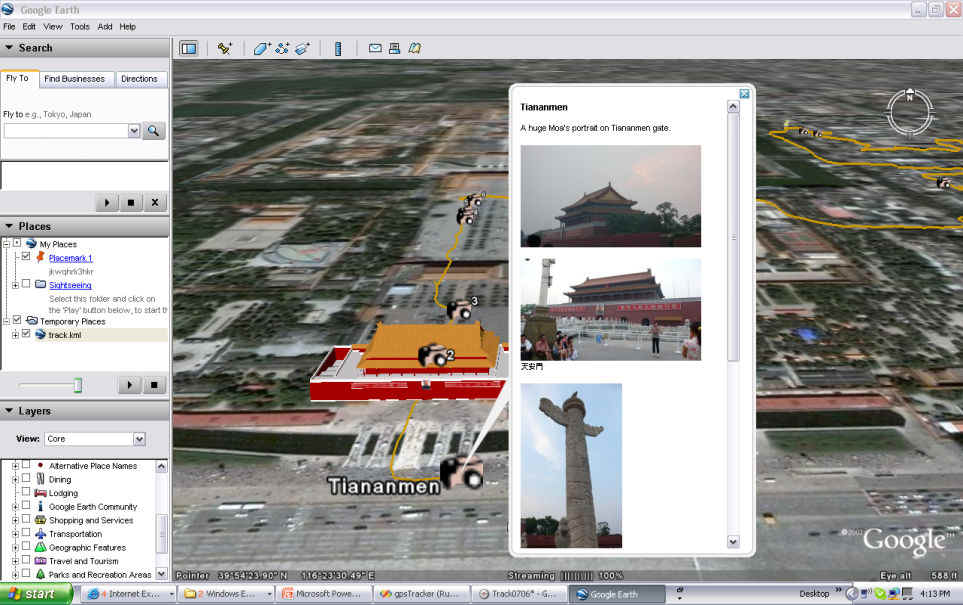Click the camera placemark numbered 2 on the gate
The image size is (963, 605).
click(434, 354)
